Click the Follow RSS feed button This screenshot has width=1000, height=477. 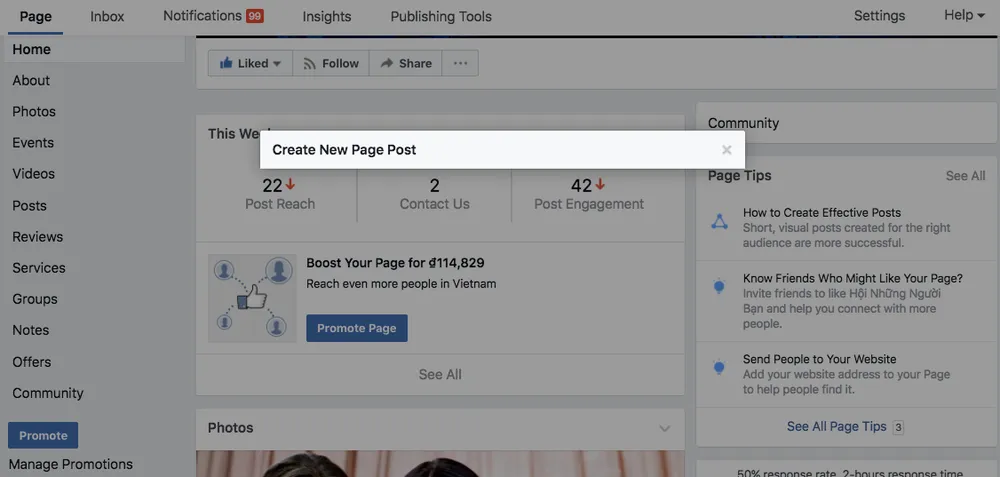tap(331, 63)
